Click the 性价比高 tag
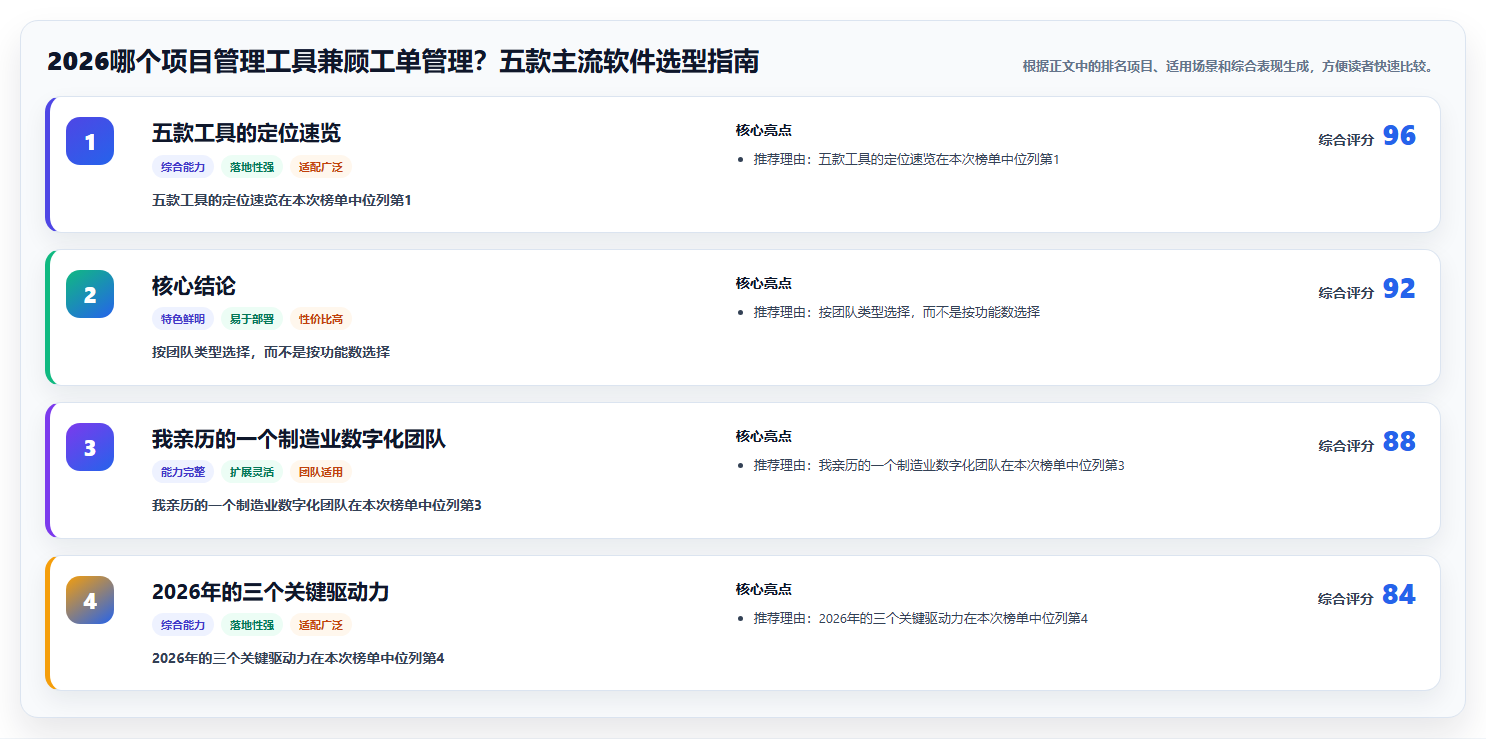 click(321, 319)
